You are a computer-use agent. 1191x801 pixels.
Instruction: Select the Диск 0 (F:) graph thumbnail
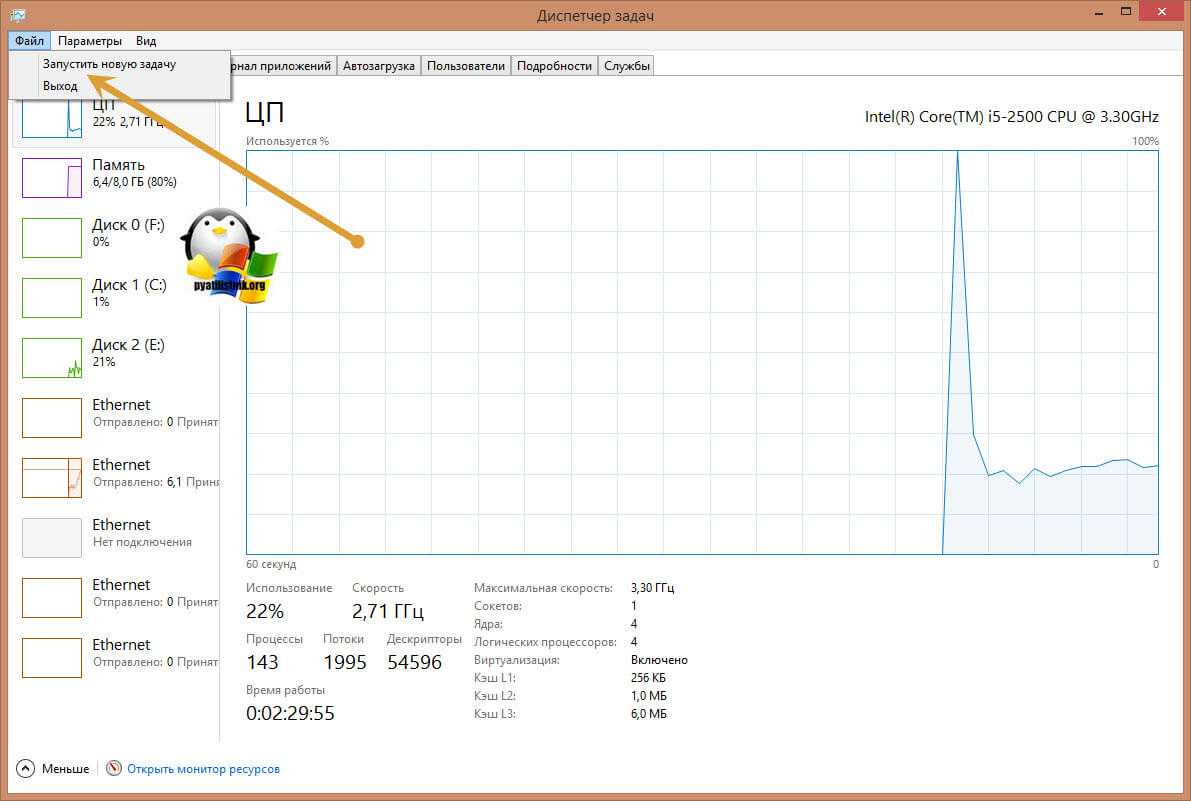[x=52, y=238]
